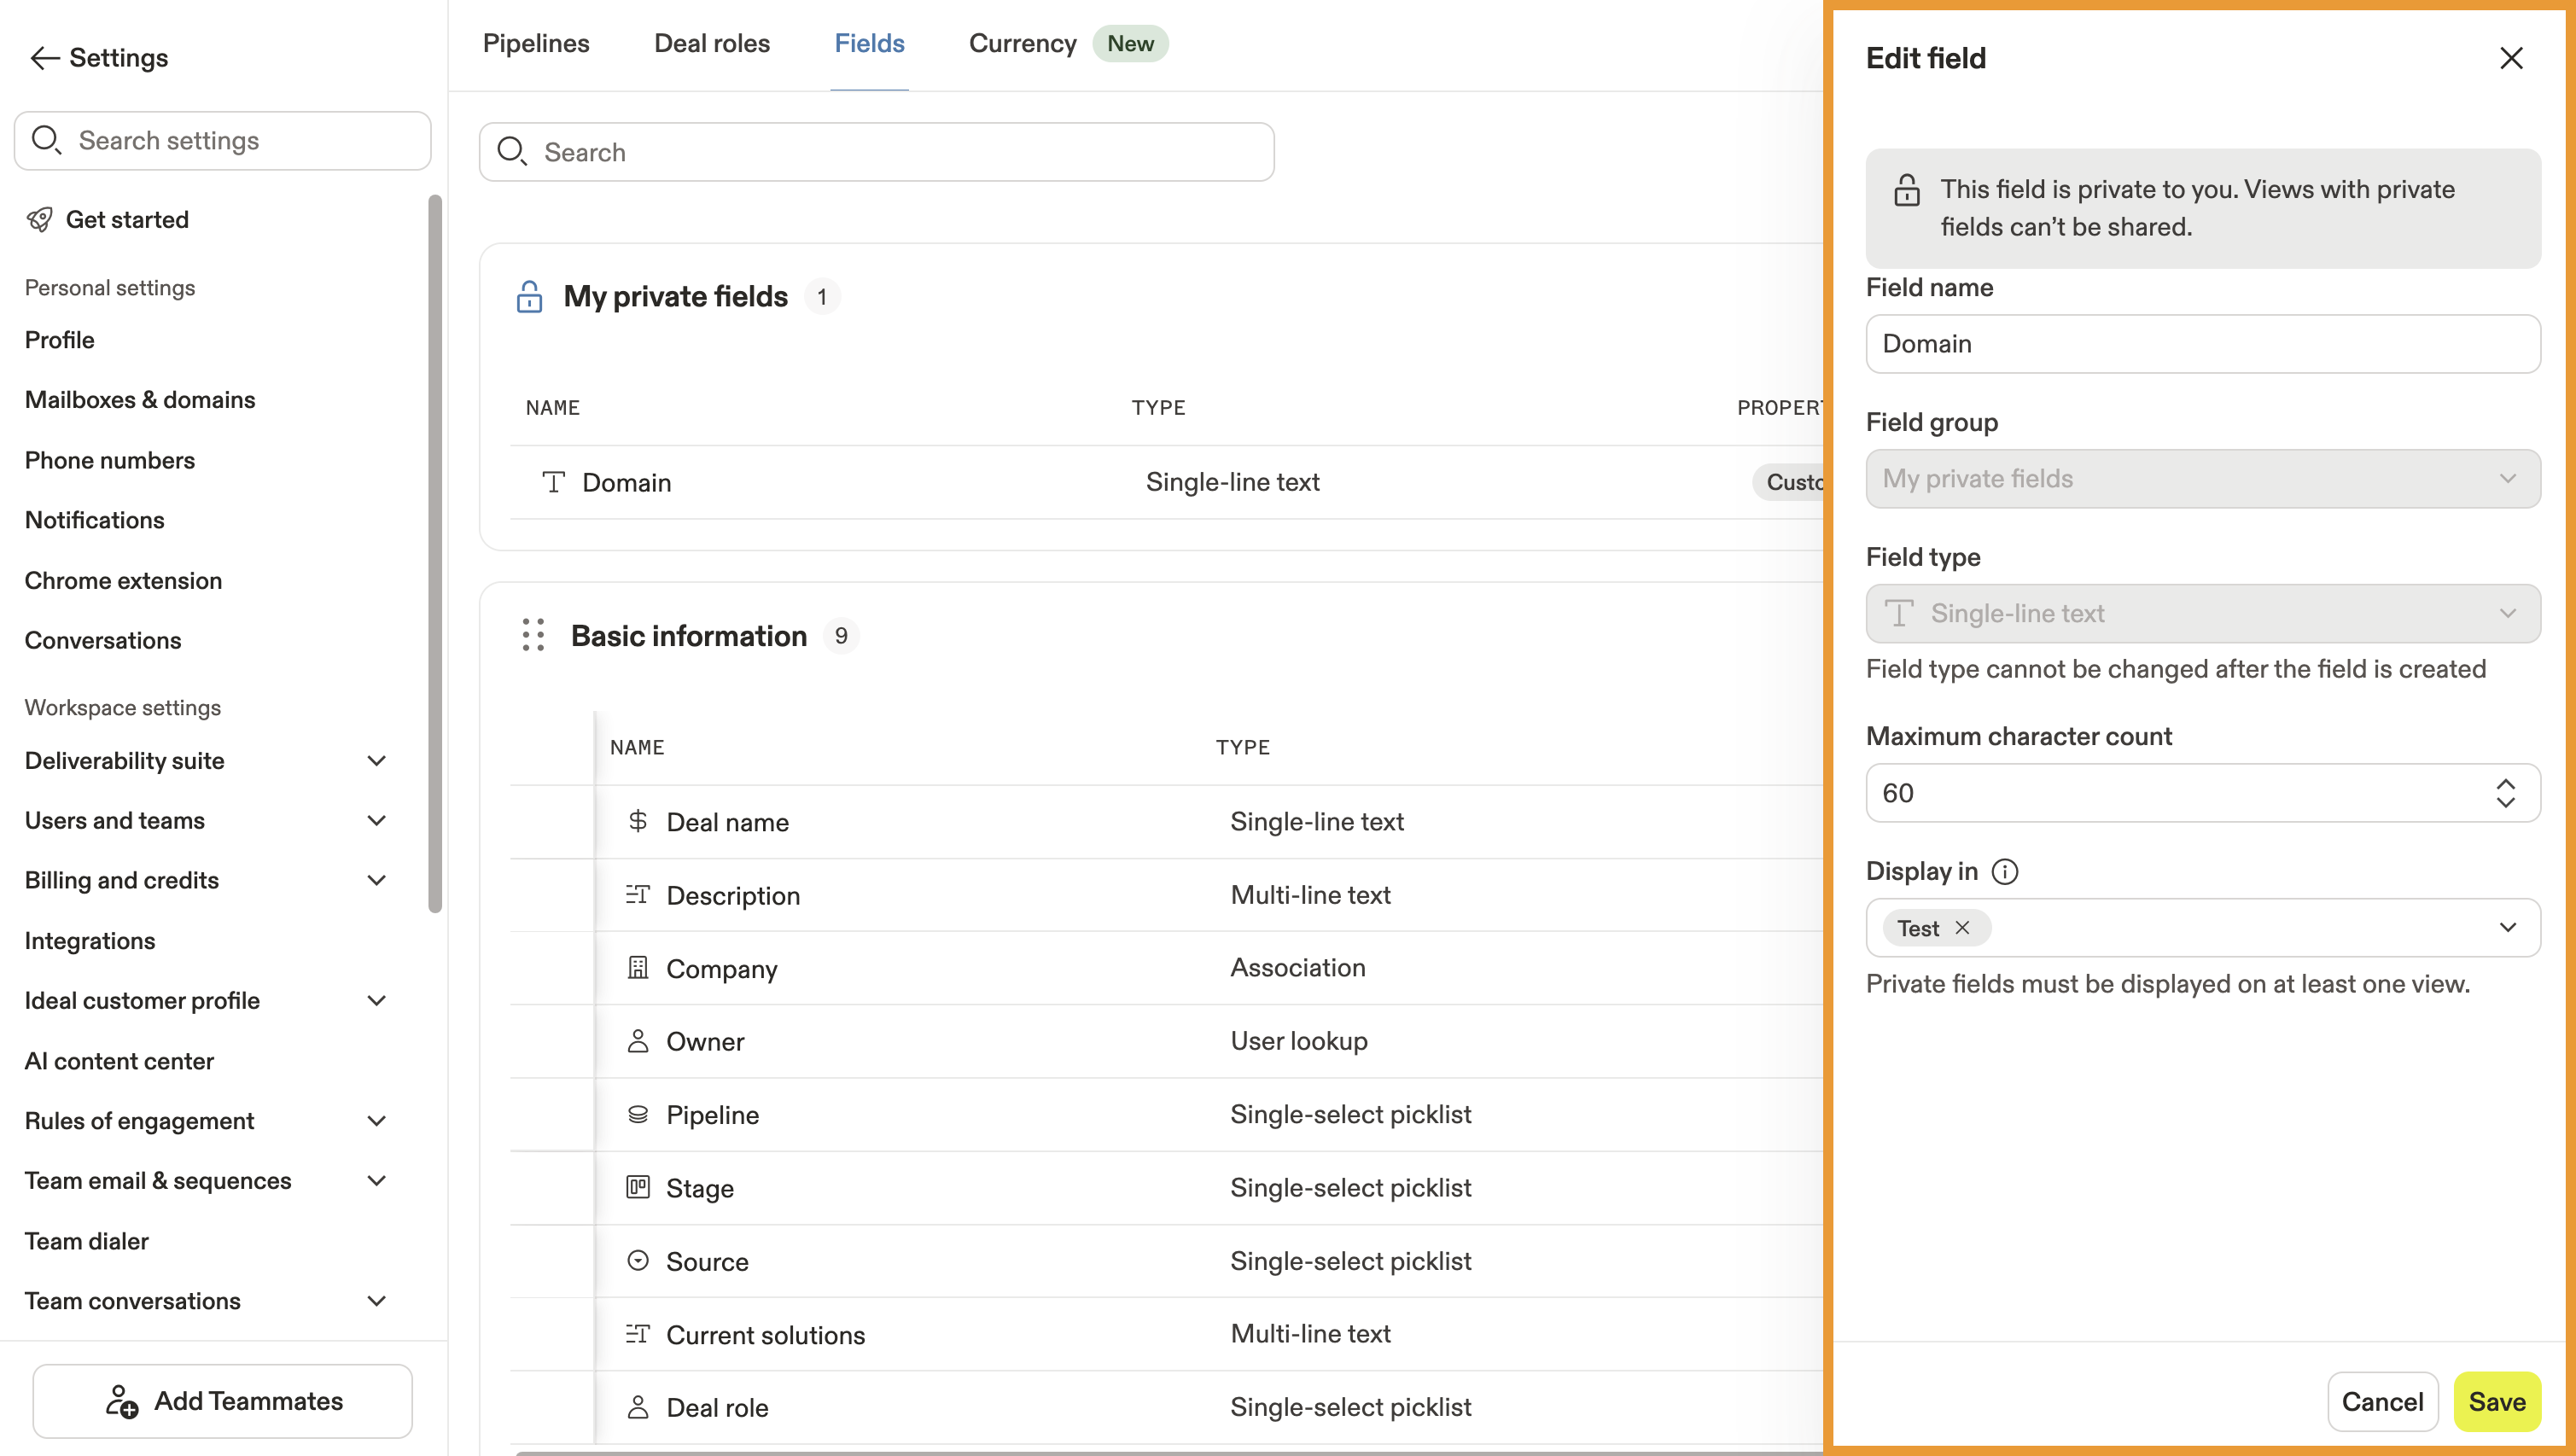Click the info icon next to Display in
Image resolution: width=2576 pixels, height=1456 pixels.
point(2004,872)
